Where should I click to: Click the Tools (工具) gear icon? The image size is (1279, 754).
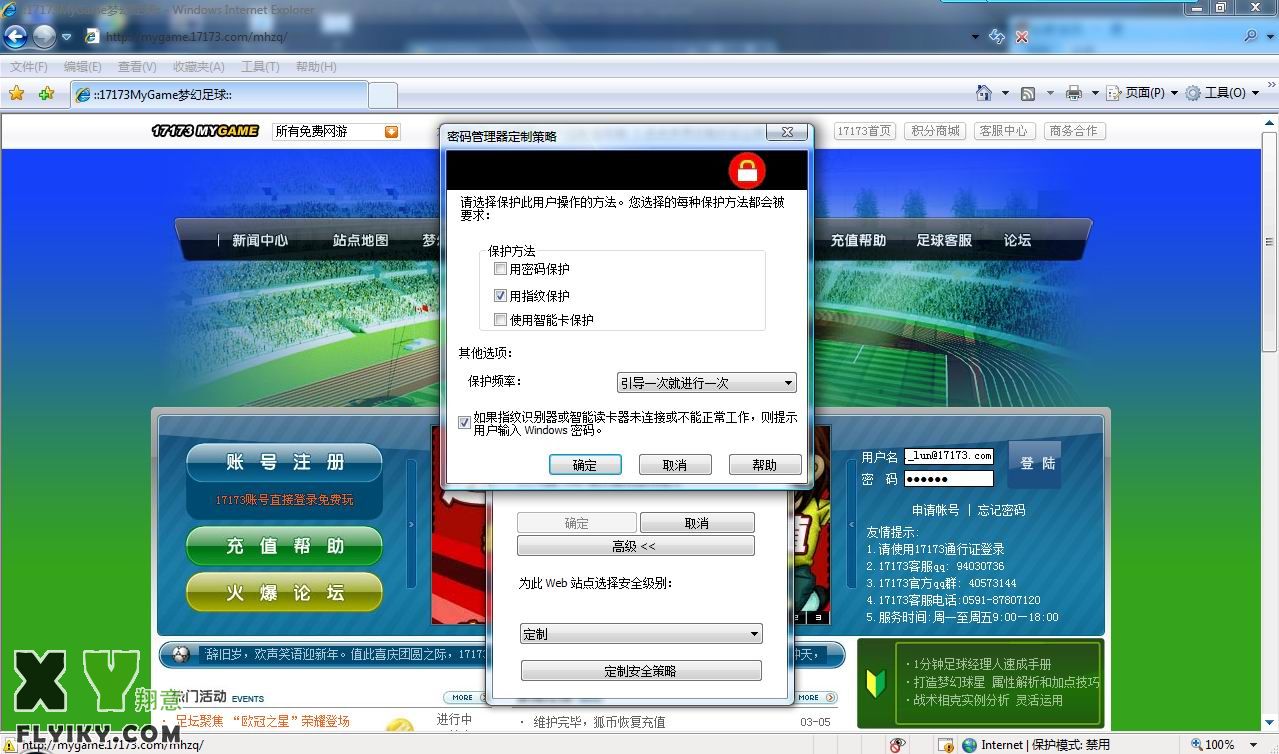tap(1193, 93)
